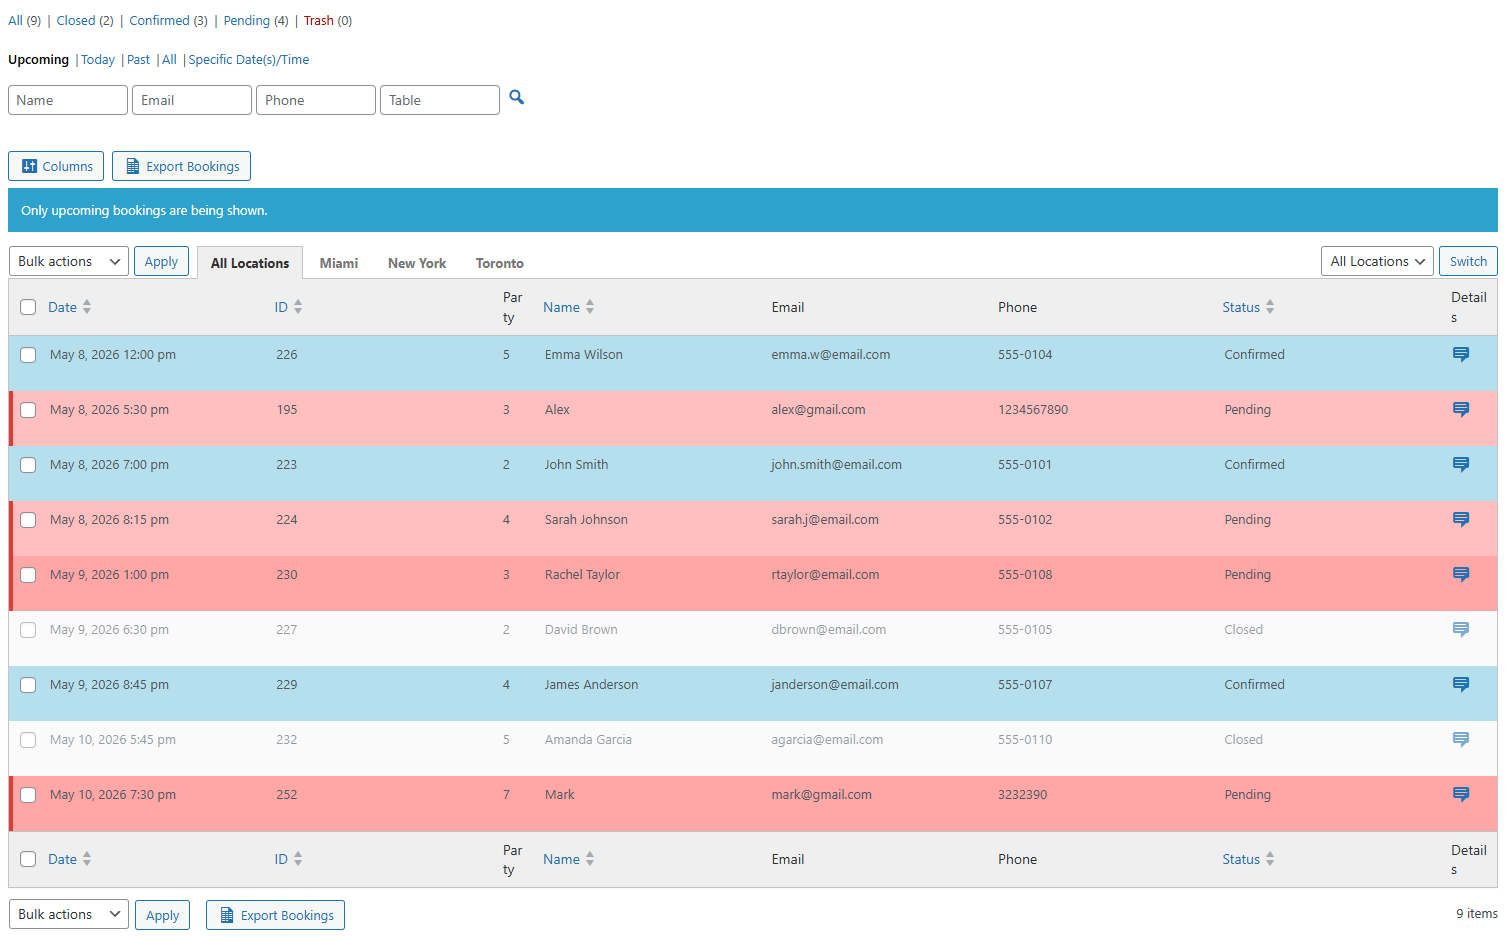Click date May 10, 2026 7:30 pm
The height and width of the screenshot is (937, 1506).
[113, 795]
